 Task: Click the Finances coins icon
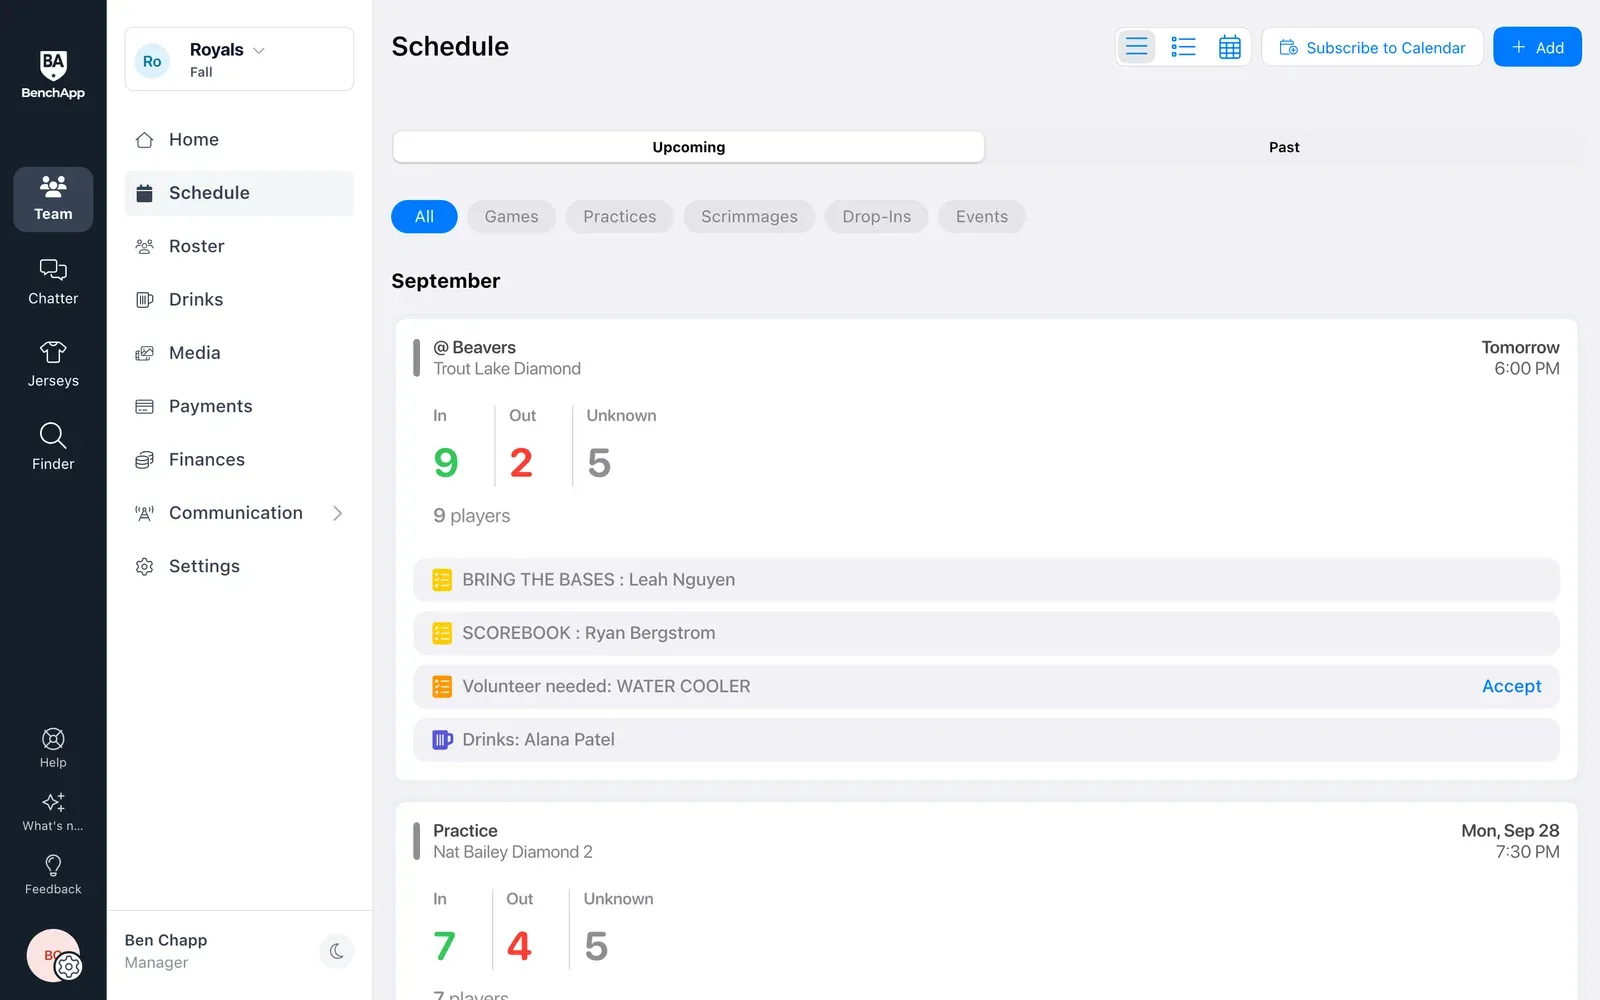pyautogui.click(x=144, y=460)
